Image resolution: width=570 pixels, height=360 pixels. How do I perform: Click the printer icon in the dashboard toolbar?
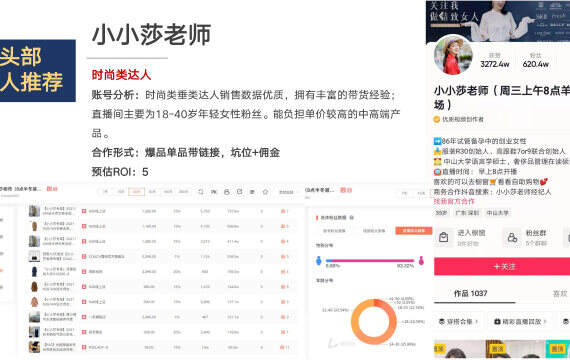[x=226, y=192]
